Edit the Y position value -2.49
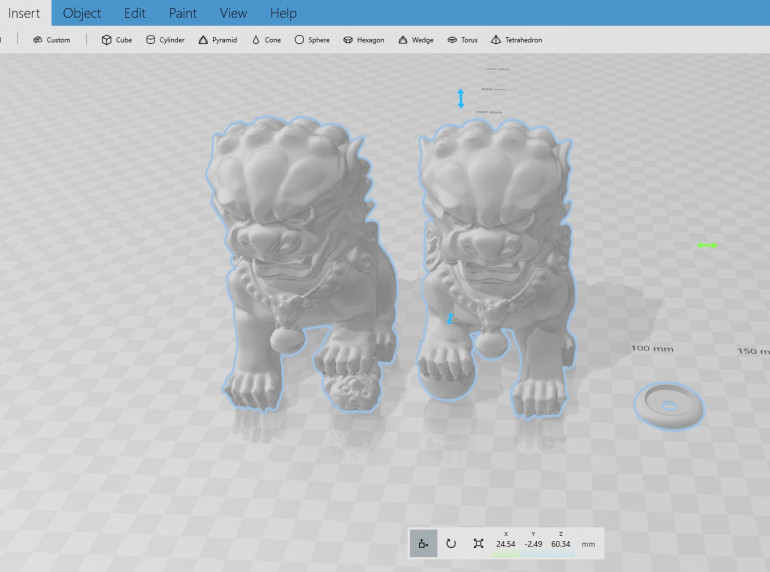Screen dimensions: 770x572 click(533, 544)
